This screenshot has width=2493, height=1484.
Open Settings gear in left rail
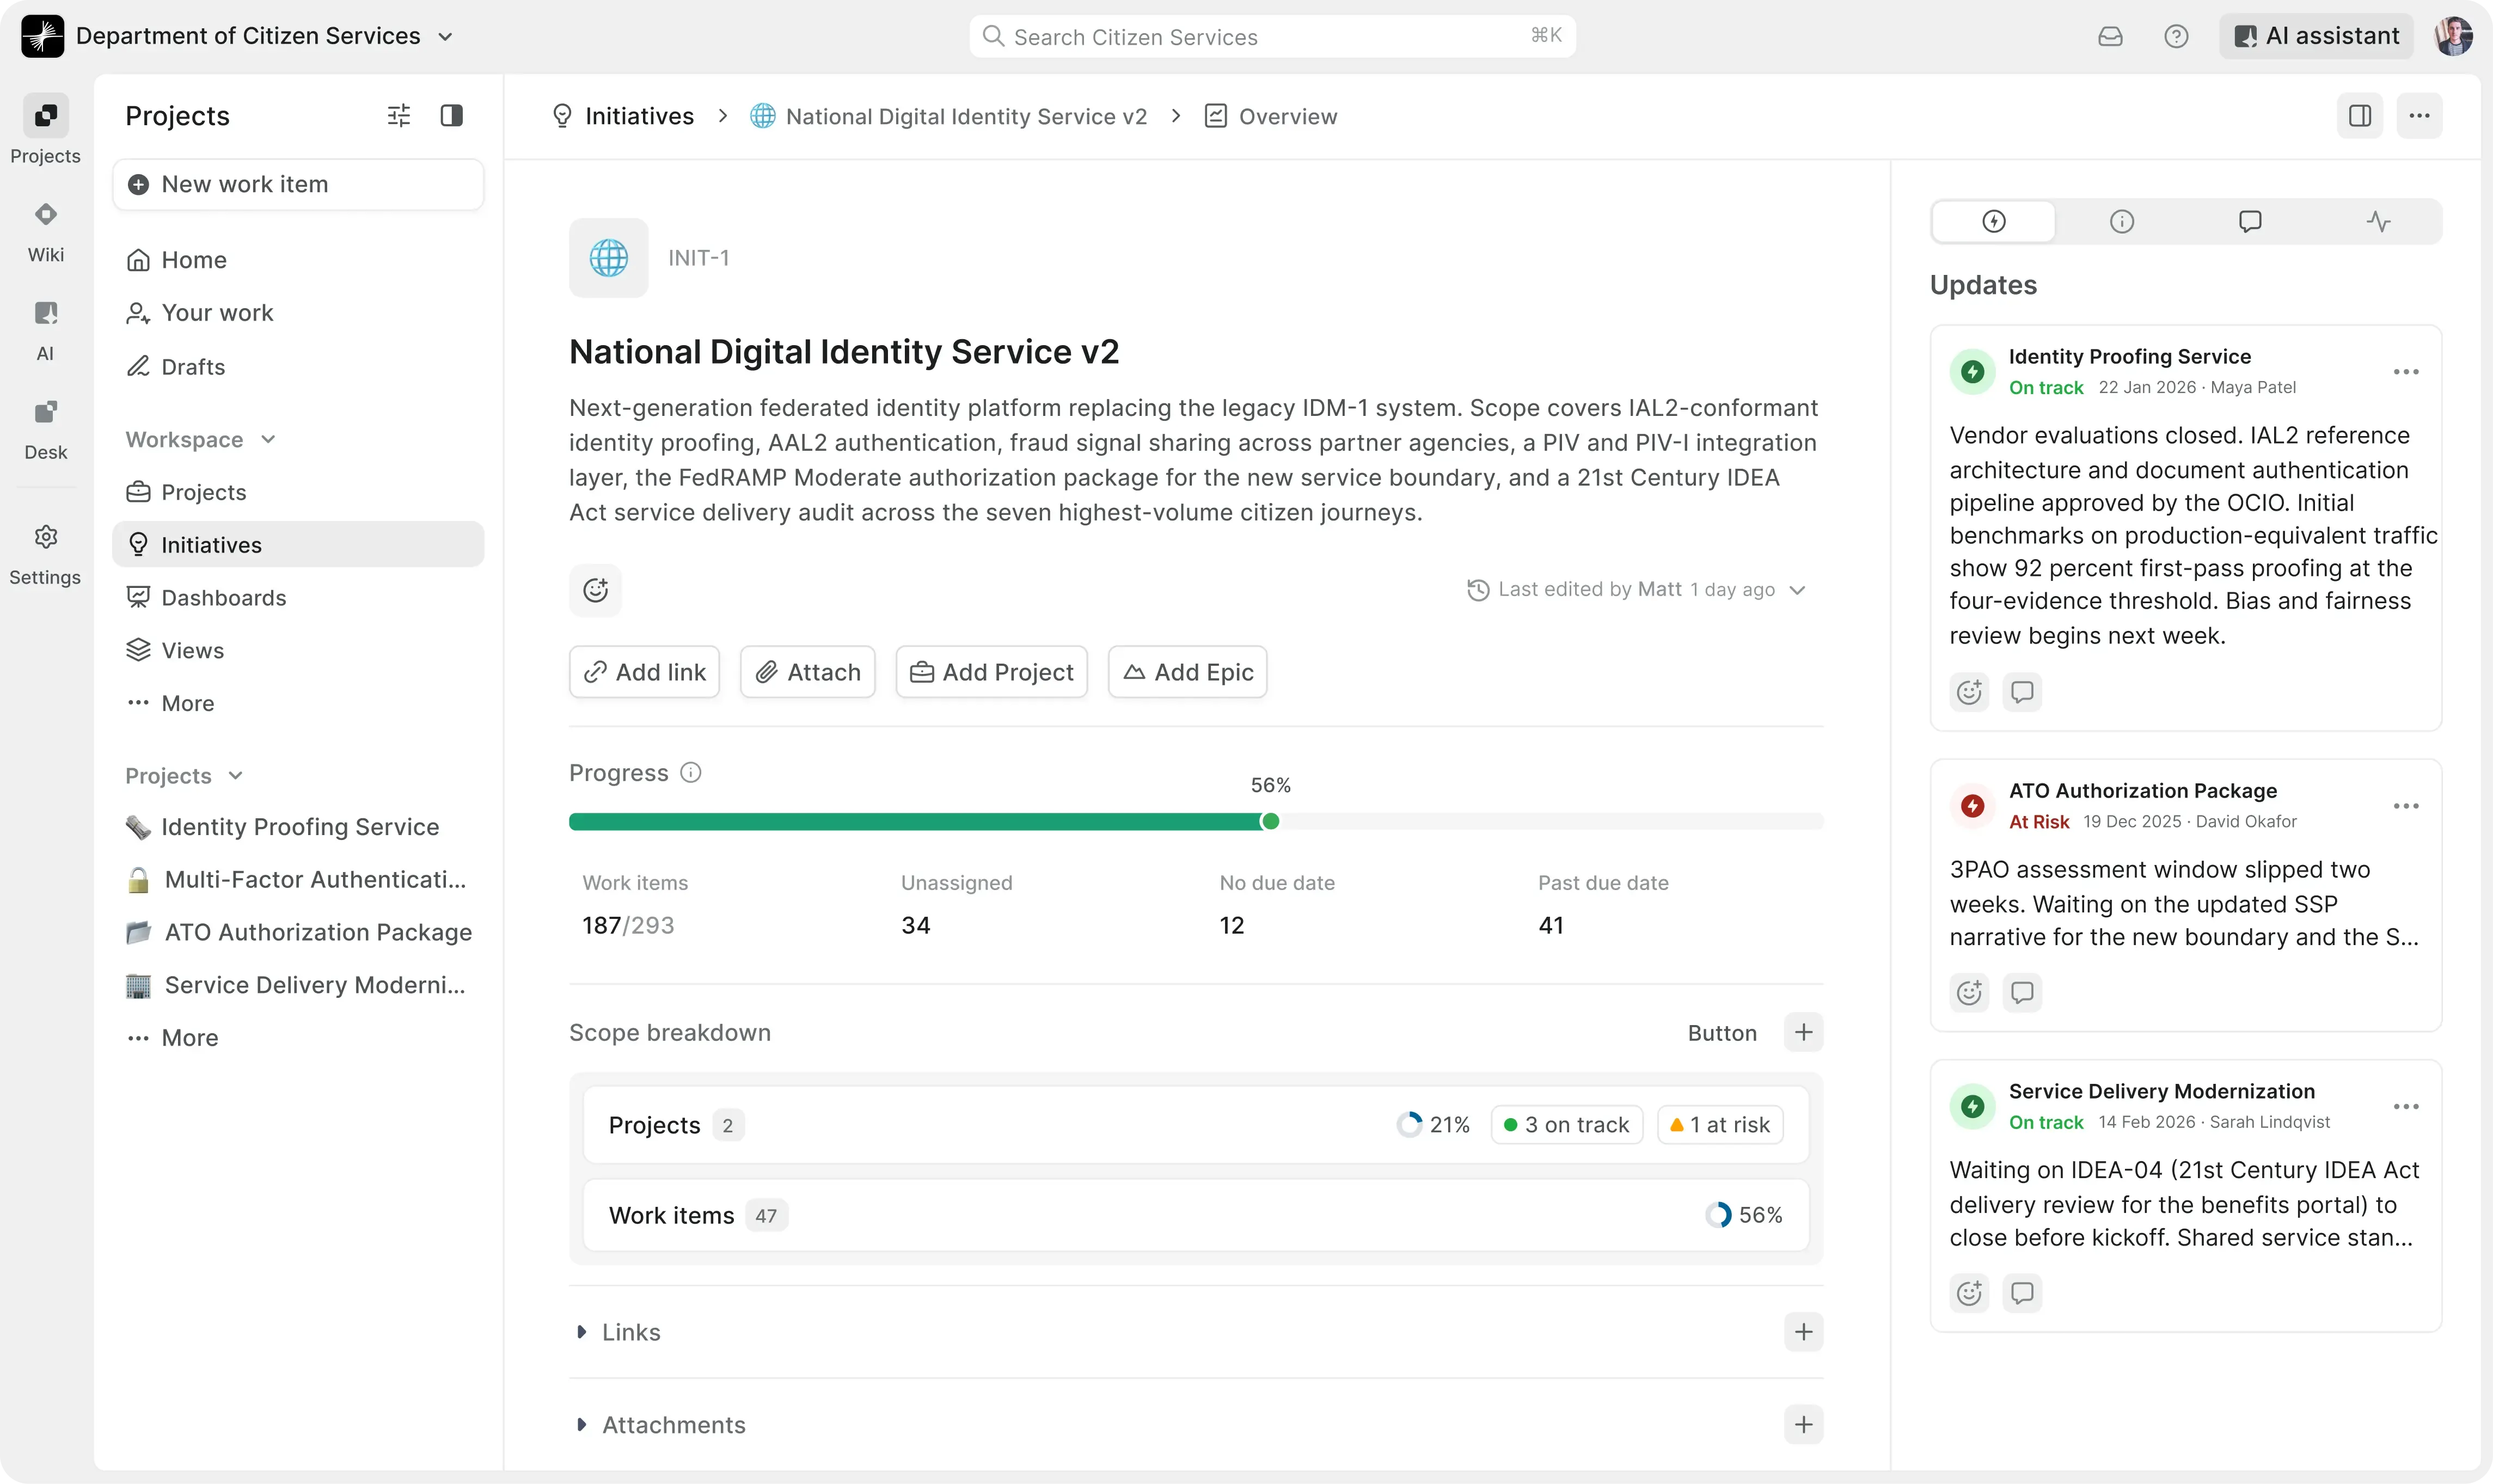pyautogui.click(x=45, y=555)
